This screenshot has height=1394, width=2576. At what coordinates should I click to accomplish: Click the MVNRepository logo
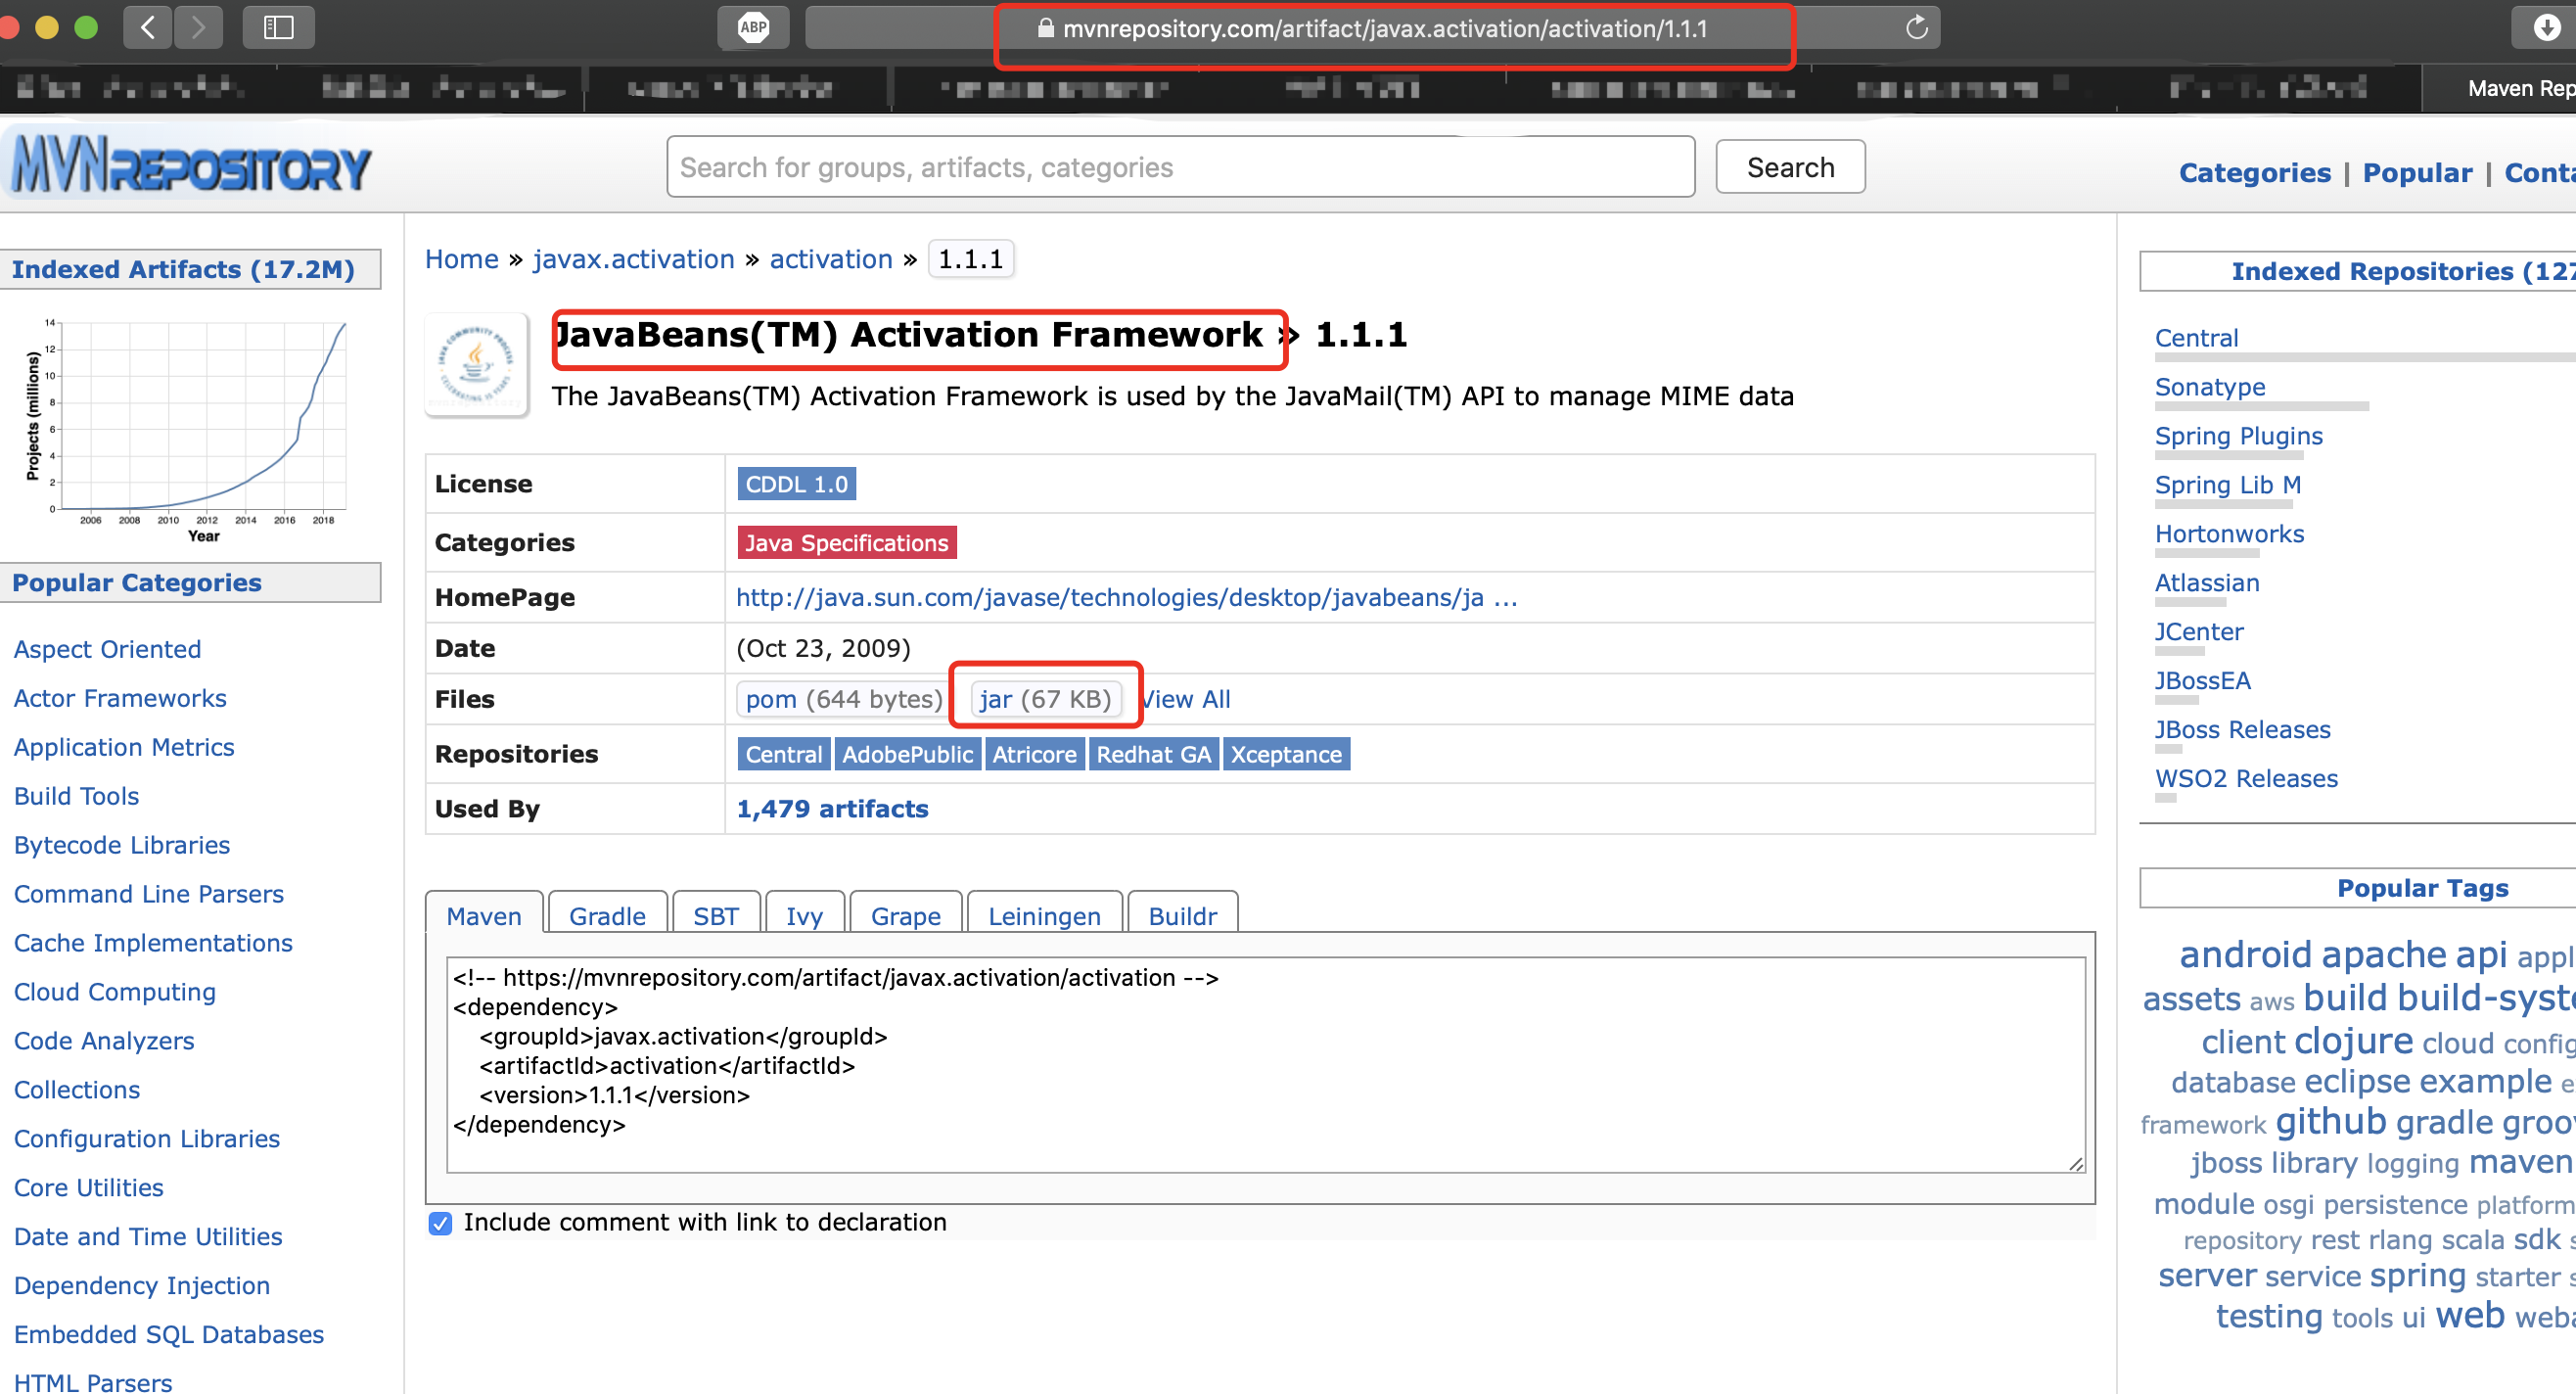coord(190,166)
